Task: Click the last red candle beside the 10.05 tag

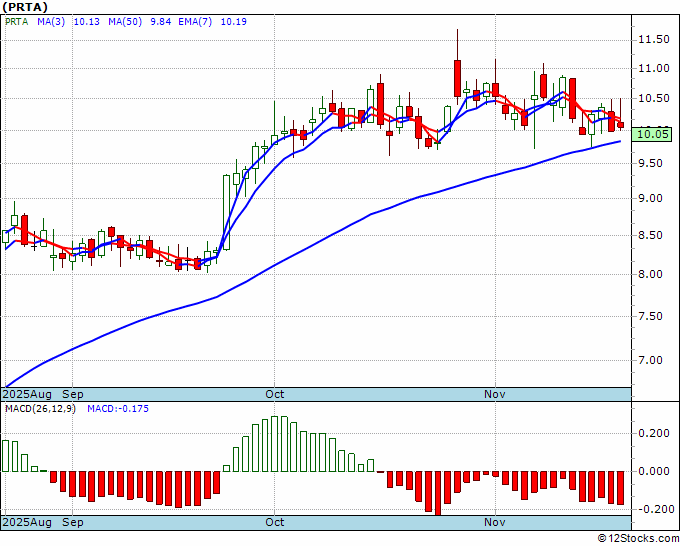Action: (x=621, y=125)
